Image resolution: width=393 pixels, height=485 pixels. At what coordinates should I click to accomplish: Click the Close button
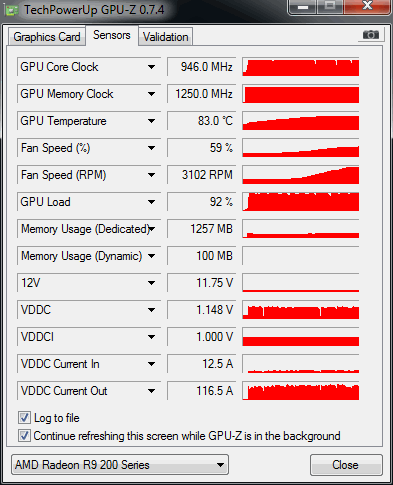click(x=346, y=465)
